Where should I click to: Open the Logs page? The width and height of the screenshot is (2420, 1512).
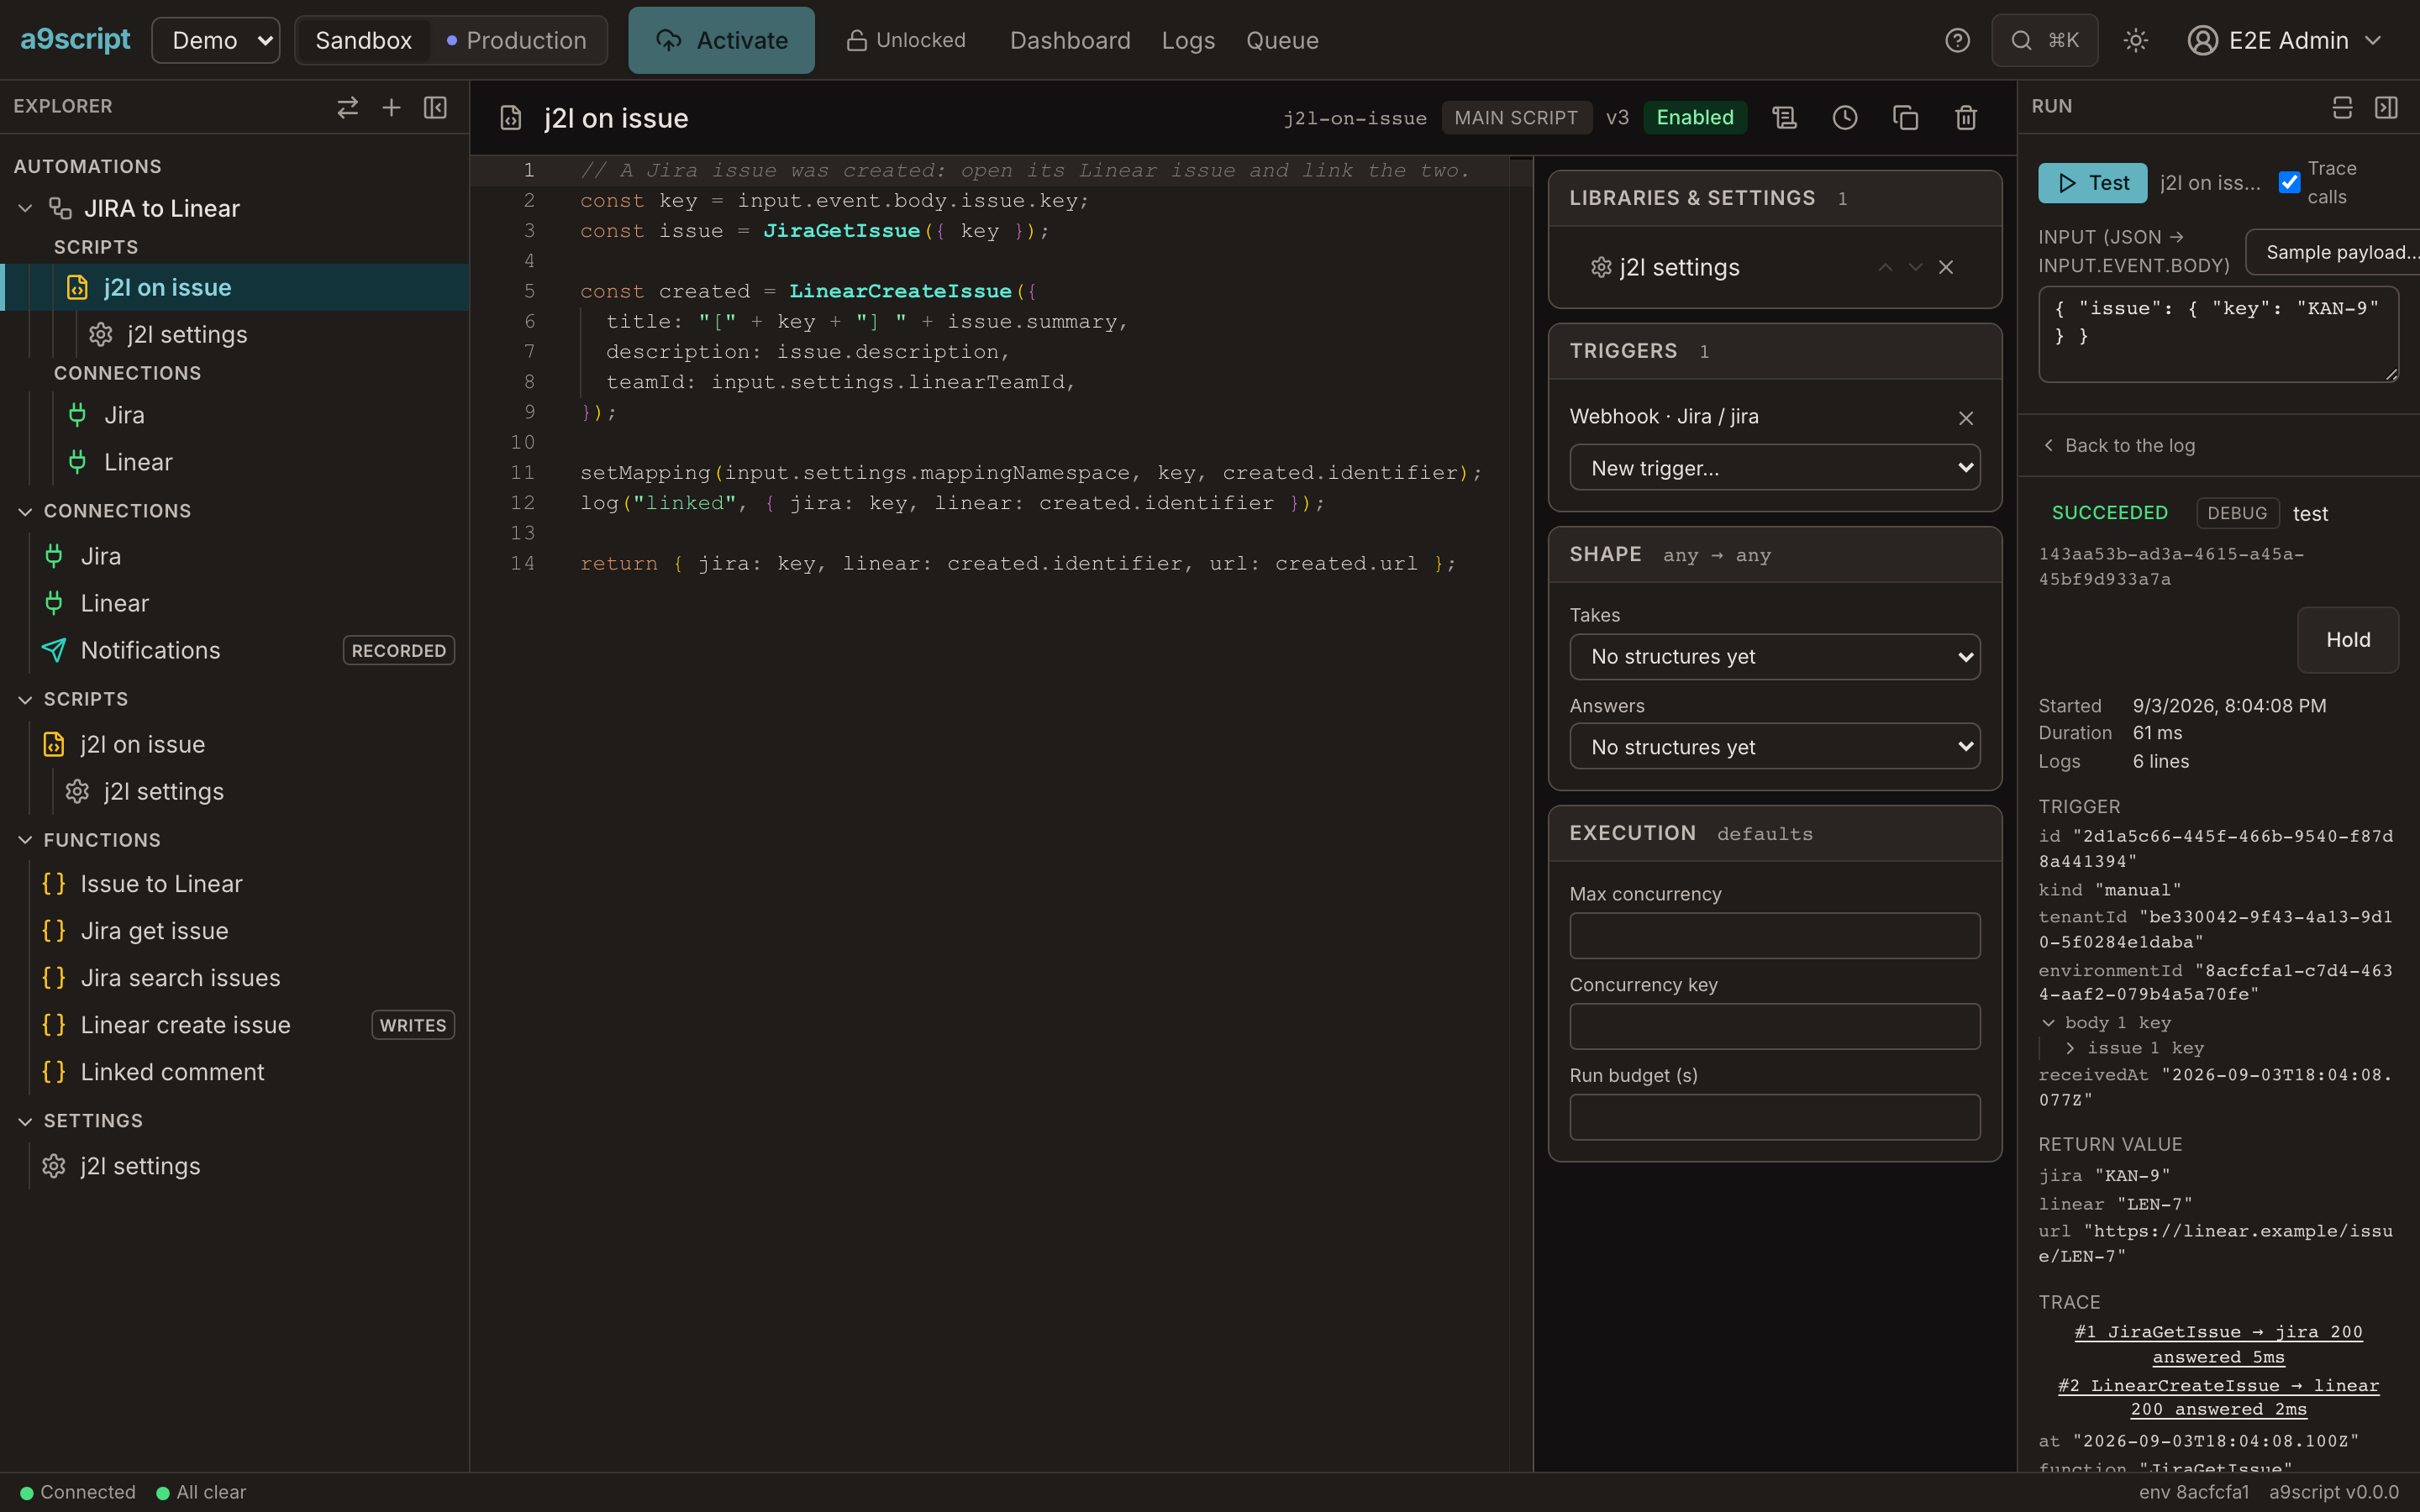[x=1188, y=40]
